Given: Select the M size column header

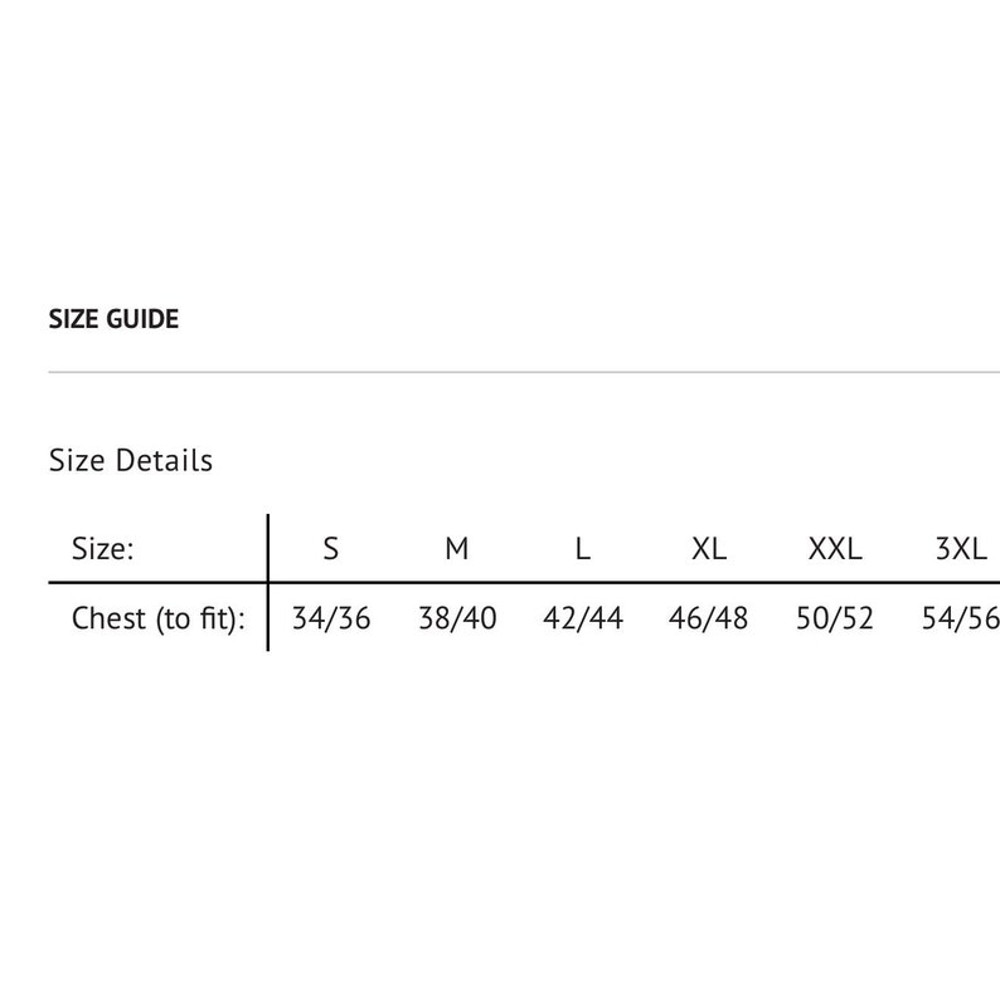Looking at the screenshot, I should tap(457, 549).
